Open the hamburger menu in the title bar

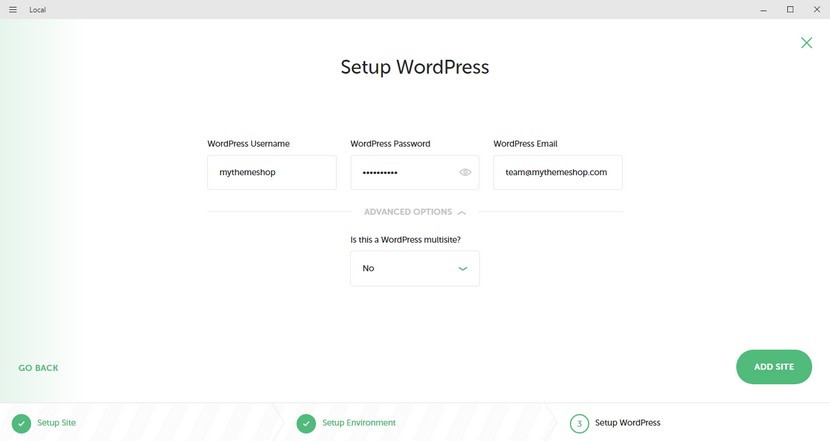click(x=13, y=10)
